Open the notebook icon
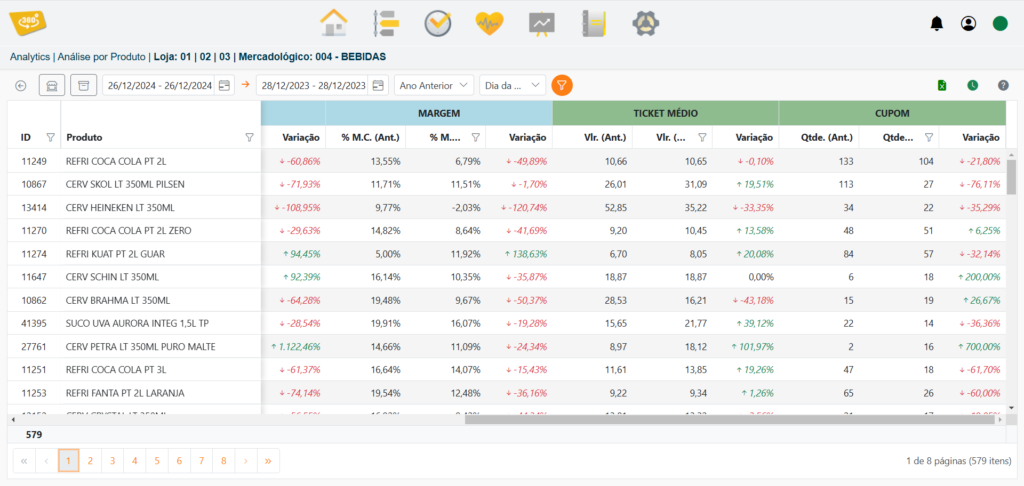The height and width of the screenshot is (486, 1024). (x=594, y=24)
